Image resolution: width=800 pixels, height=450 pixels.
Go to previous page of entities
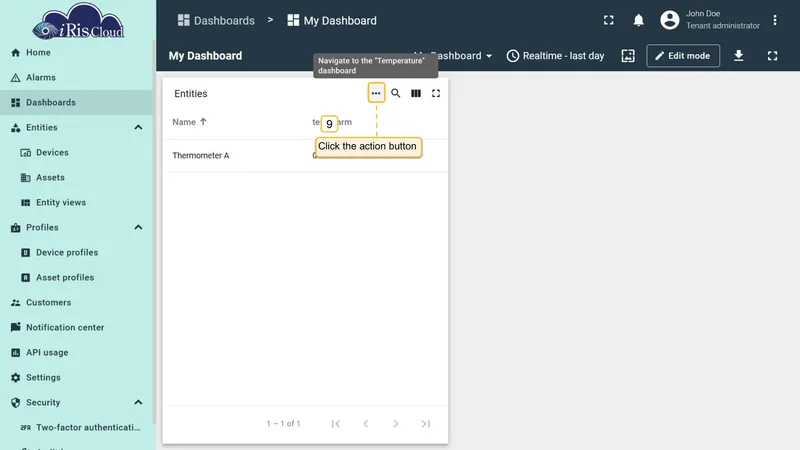tap(366, 423)
